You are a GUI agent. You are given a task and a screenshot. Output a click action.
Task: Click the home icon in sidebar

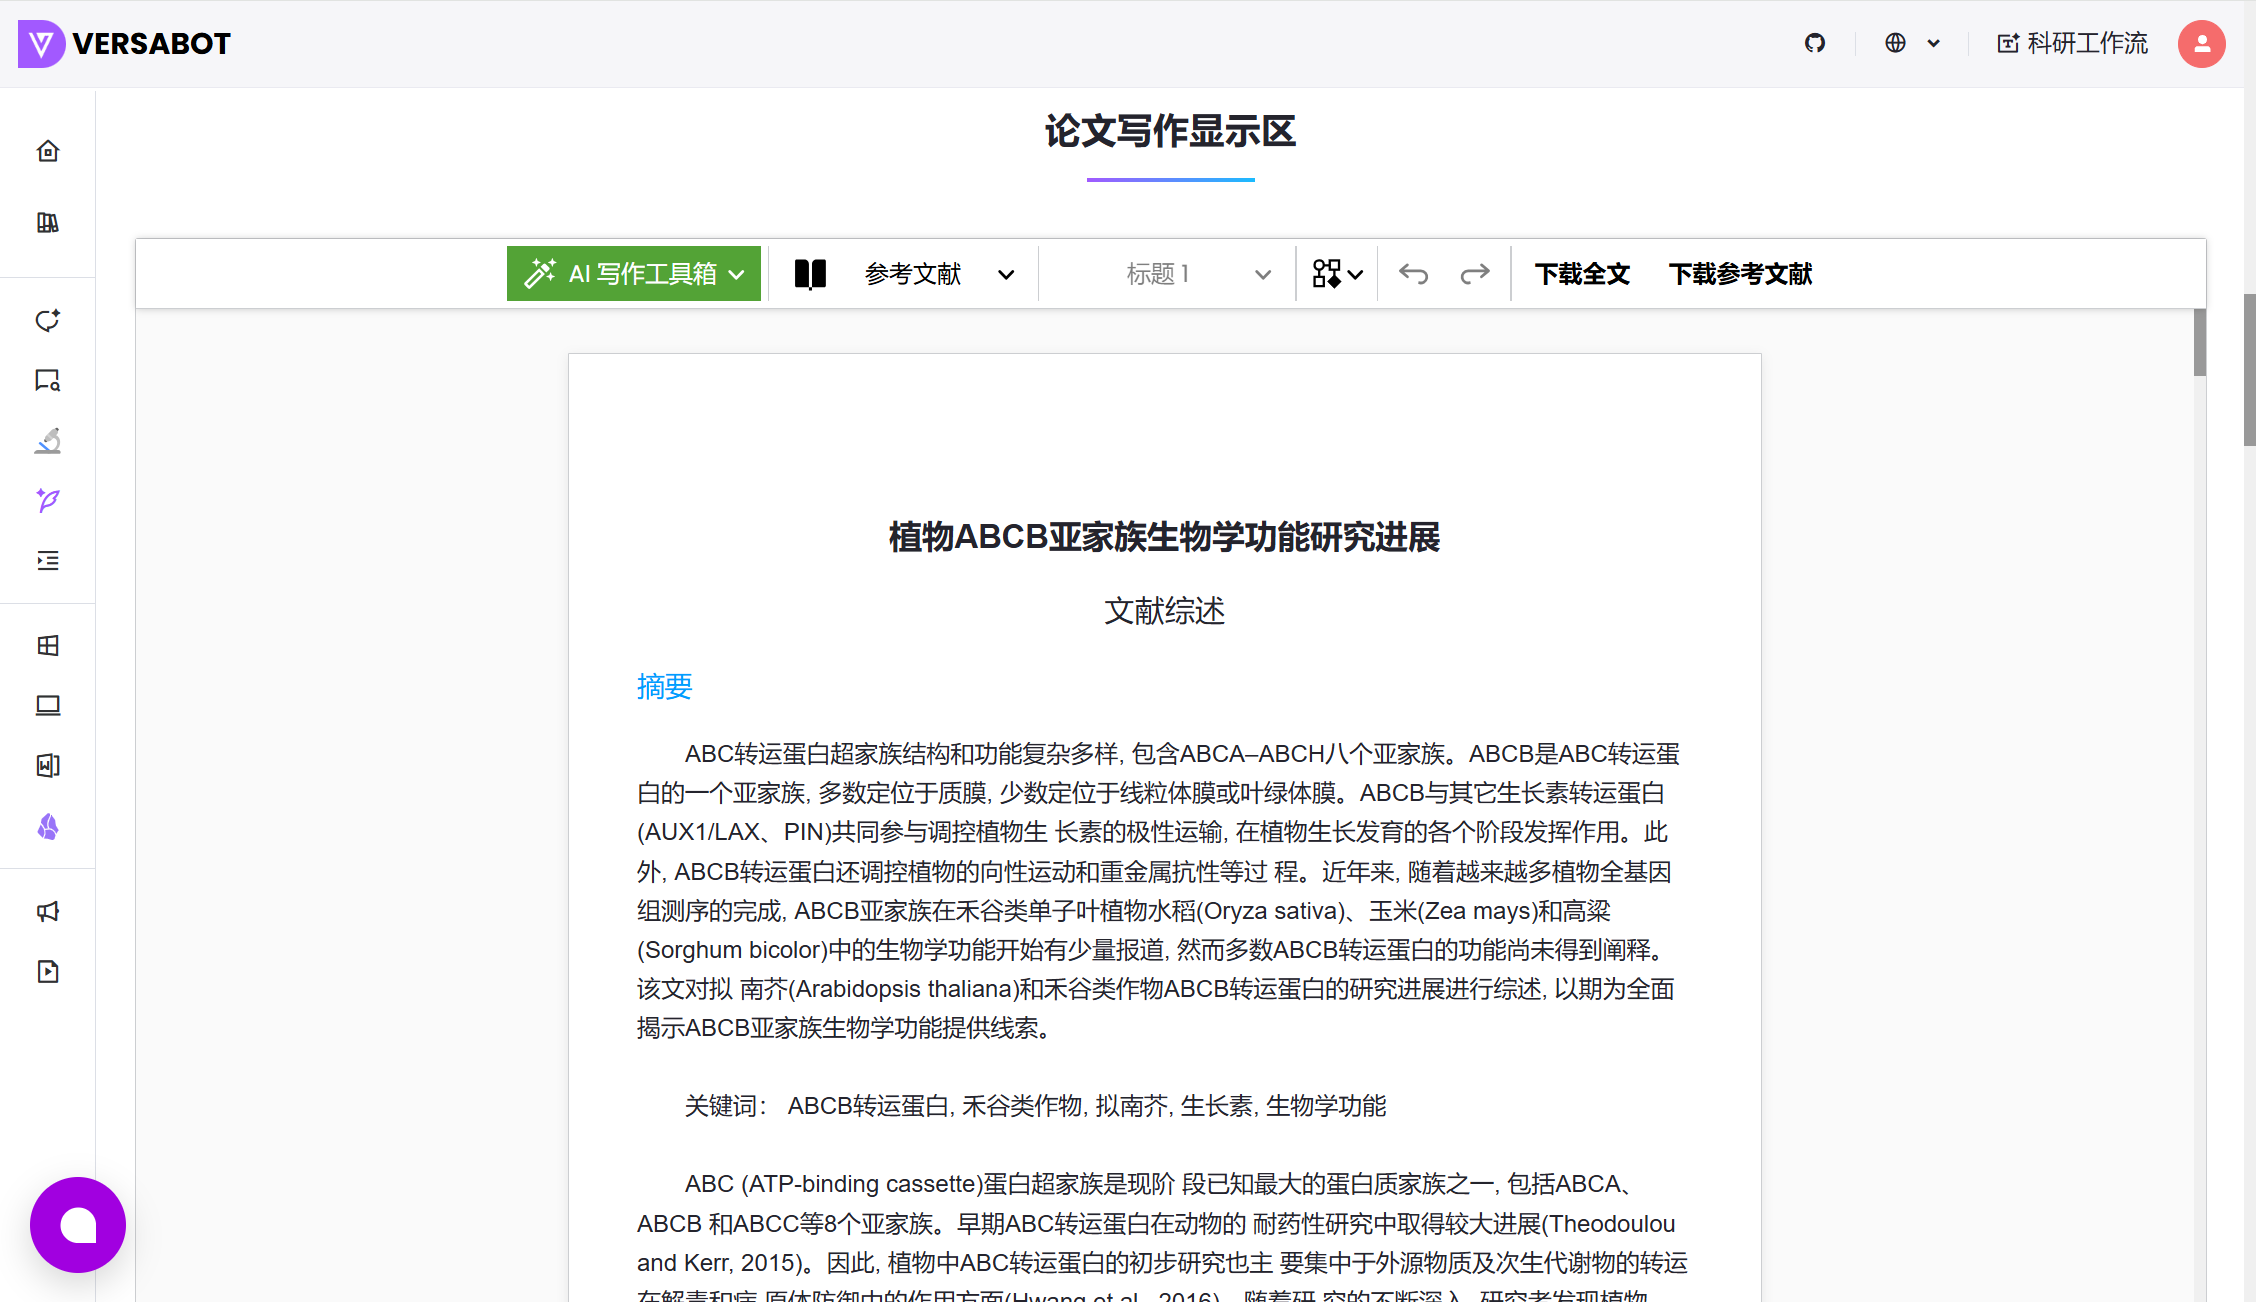48,151
